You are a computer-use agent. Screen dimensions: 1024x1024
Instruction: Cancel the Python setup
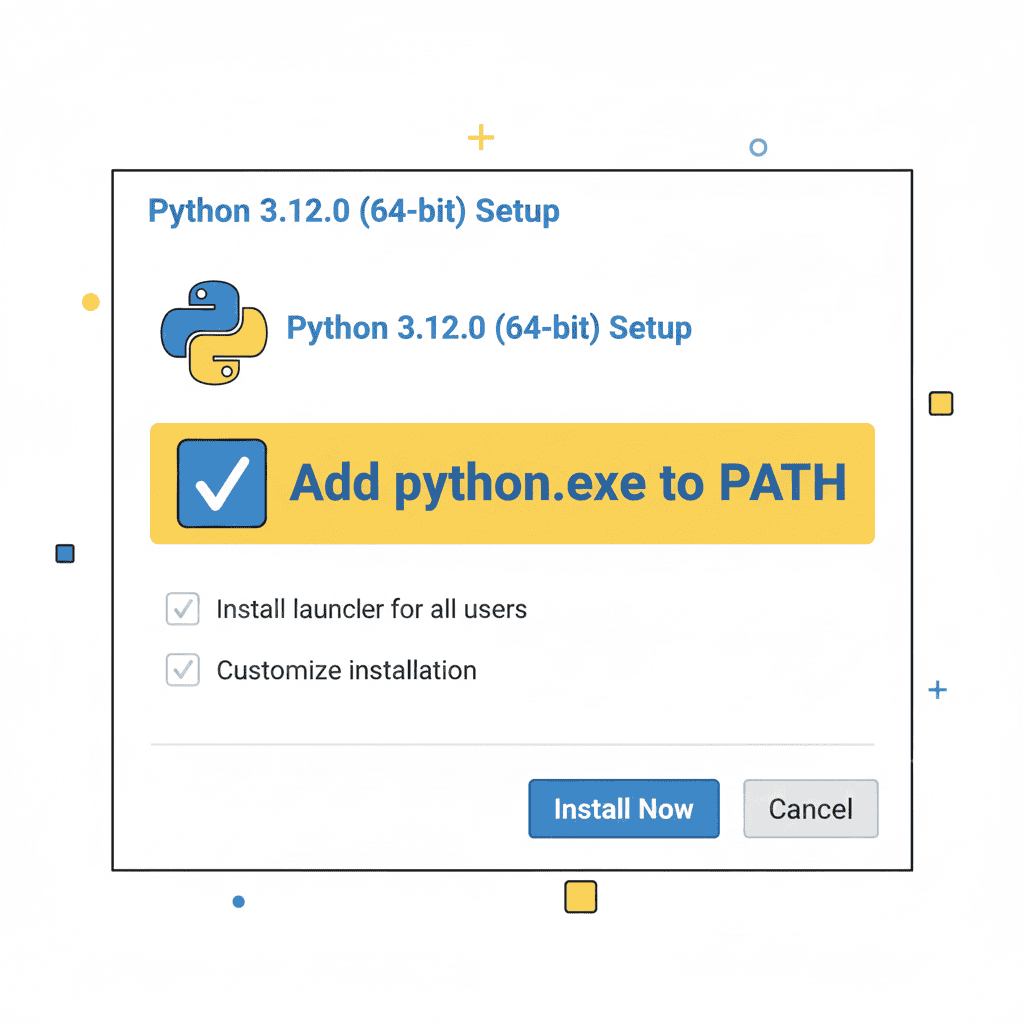[810, 809]
